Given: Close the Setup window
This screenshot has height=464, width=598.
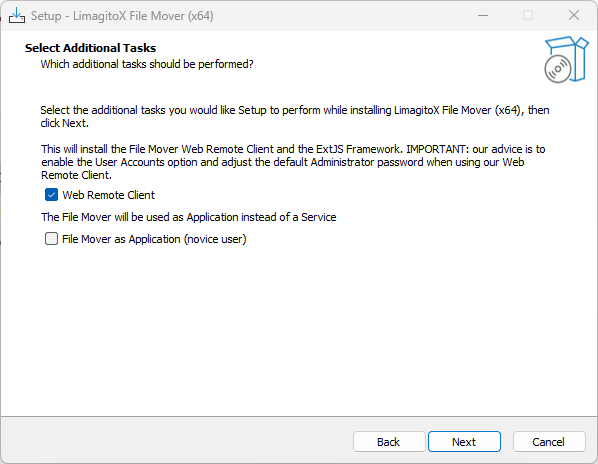Looking at the screenshot, I should (x=574, y=15).
